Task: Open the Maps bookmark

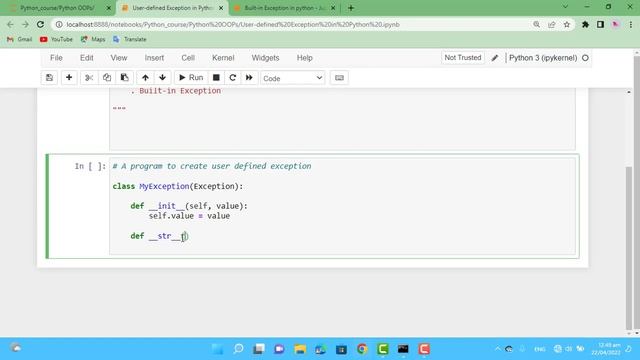Action: pos(93,39)
